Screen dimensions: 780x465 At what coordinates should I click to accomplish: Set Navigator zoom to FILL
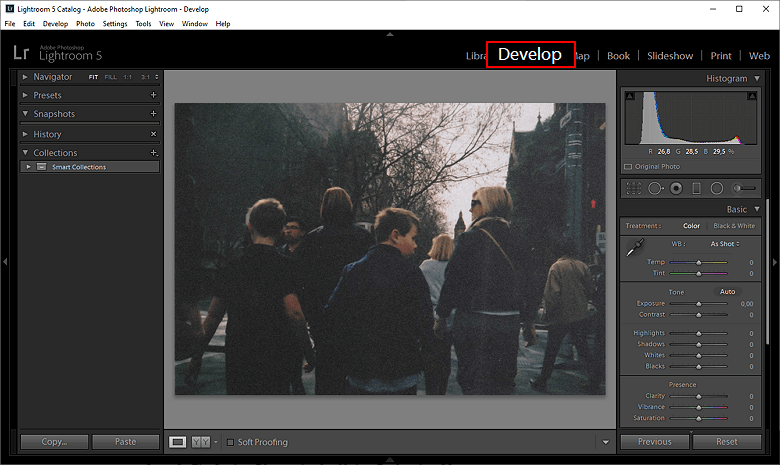tap(110, 77)
